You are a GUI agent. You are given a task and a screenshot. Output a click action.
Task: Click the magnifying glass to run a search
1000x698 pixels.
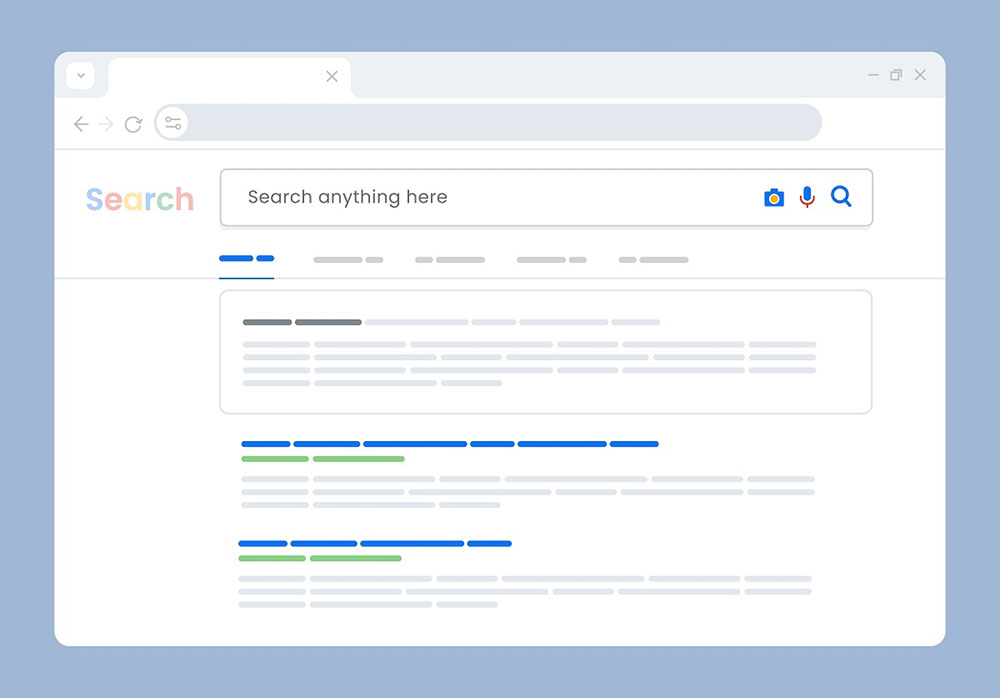[x=841, y=197]
